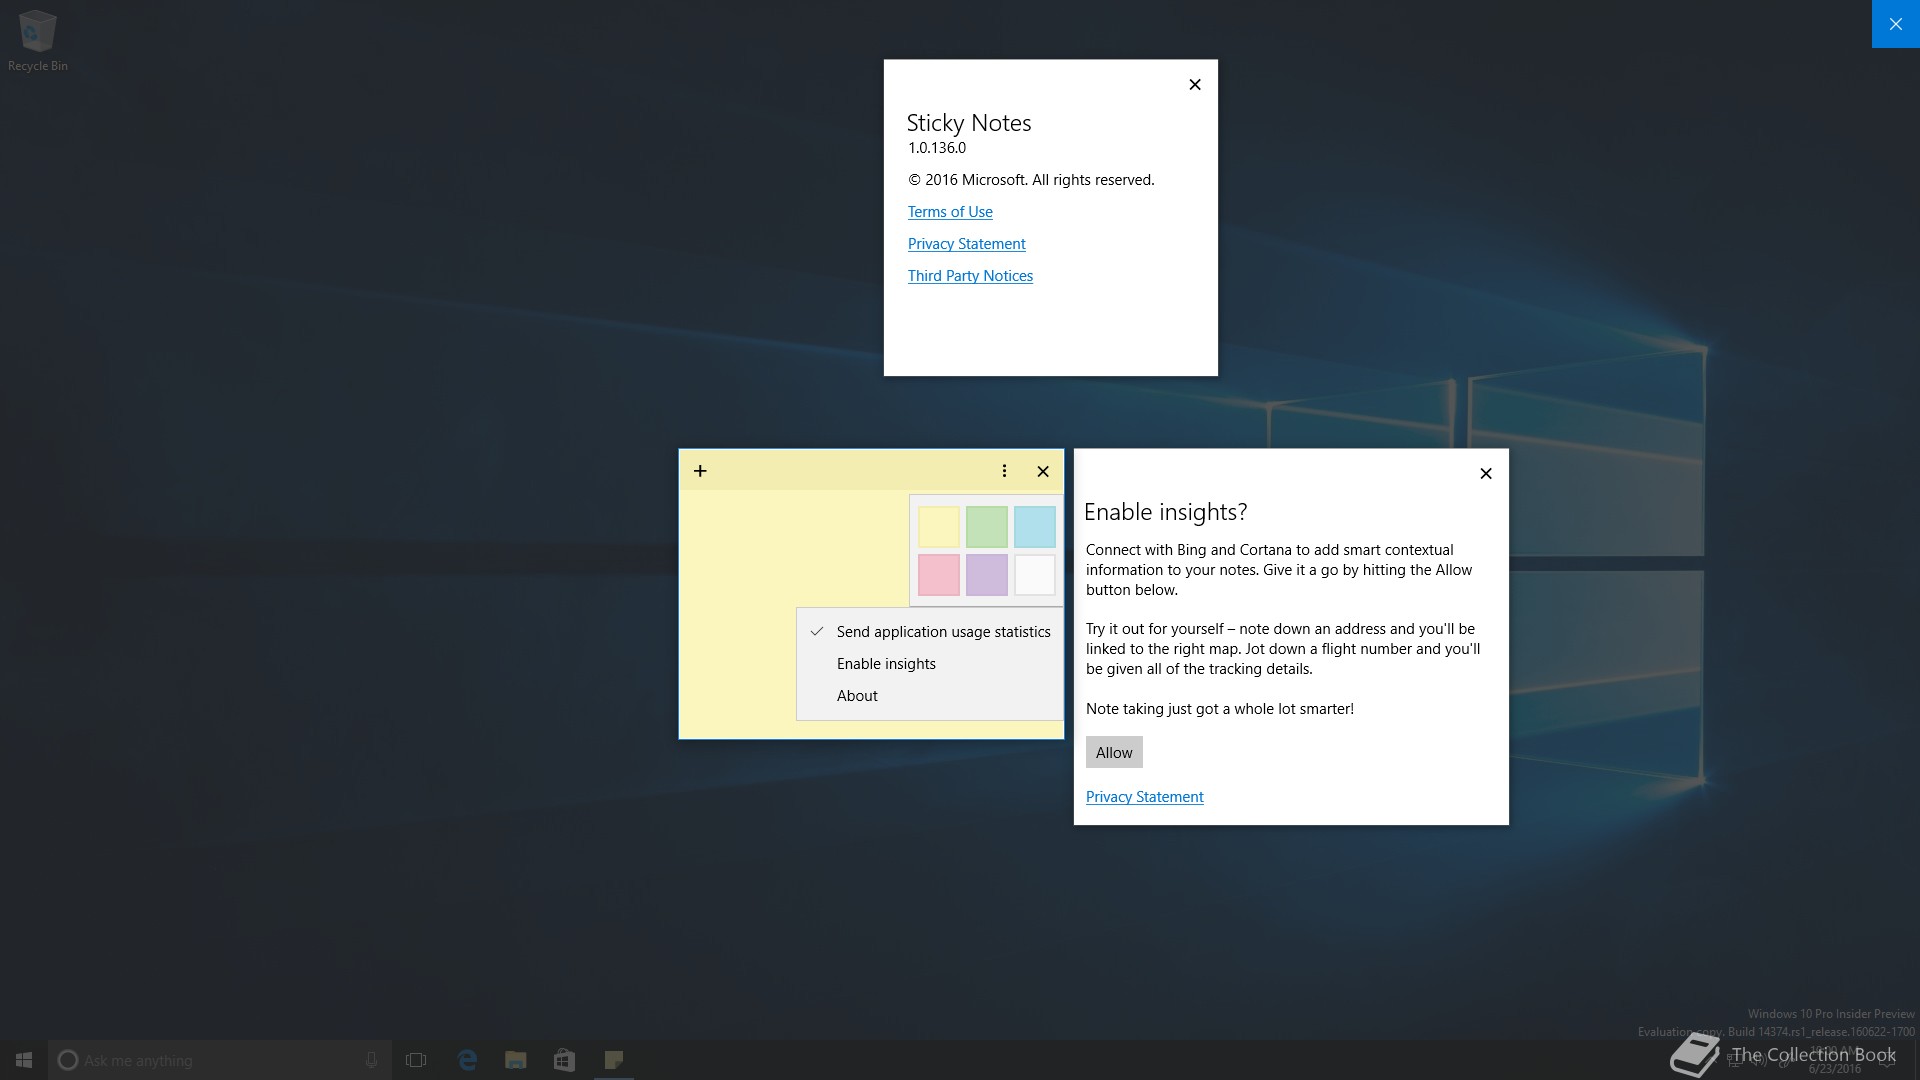Image resolution: width=1920 pixels, height=1080 pixels.
Task: Open the Terms of Use link
Action: coord(950,212)
